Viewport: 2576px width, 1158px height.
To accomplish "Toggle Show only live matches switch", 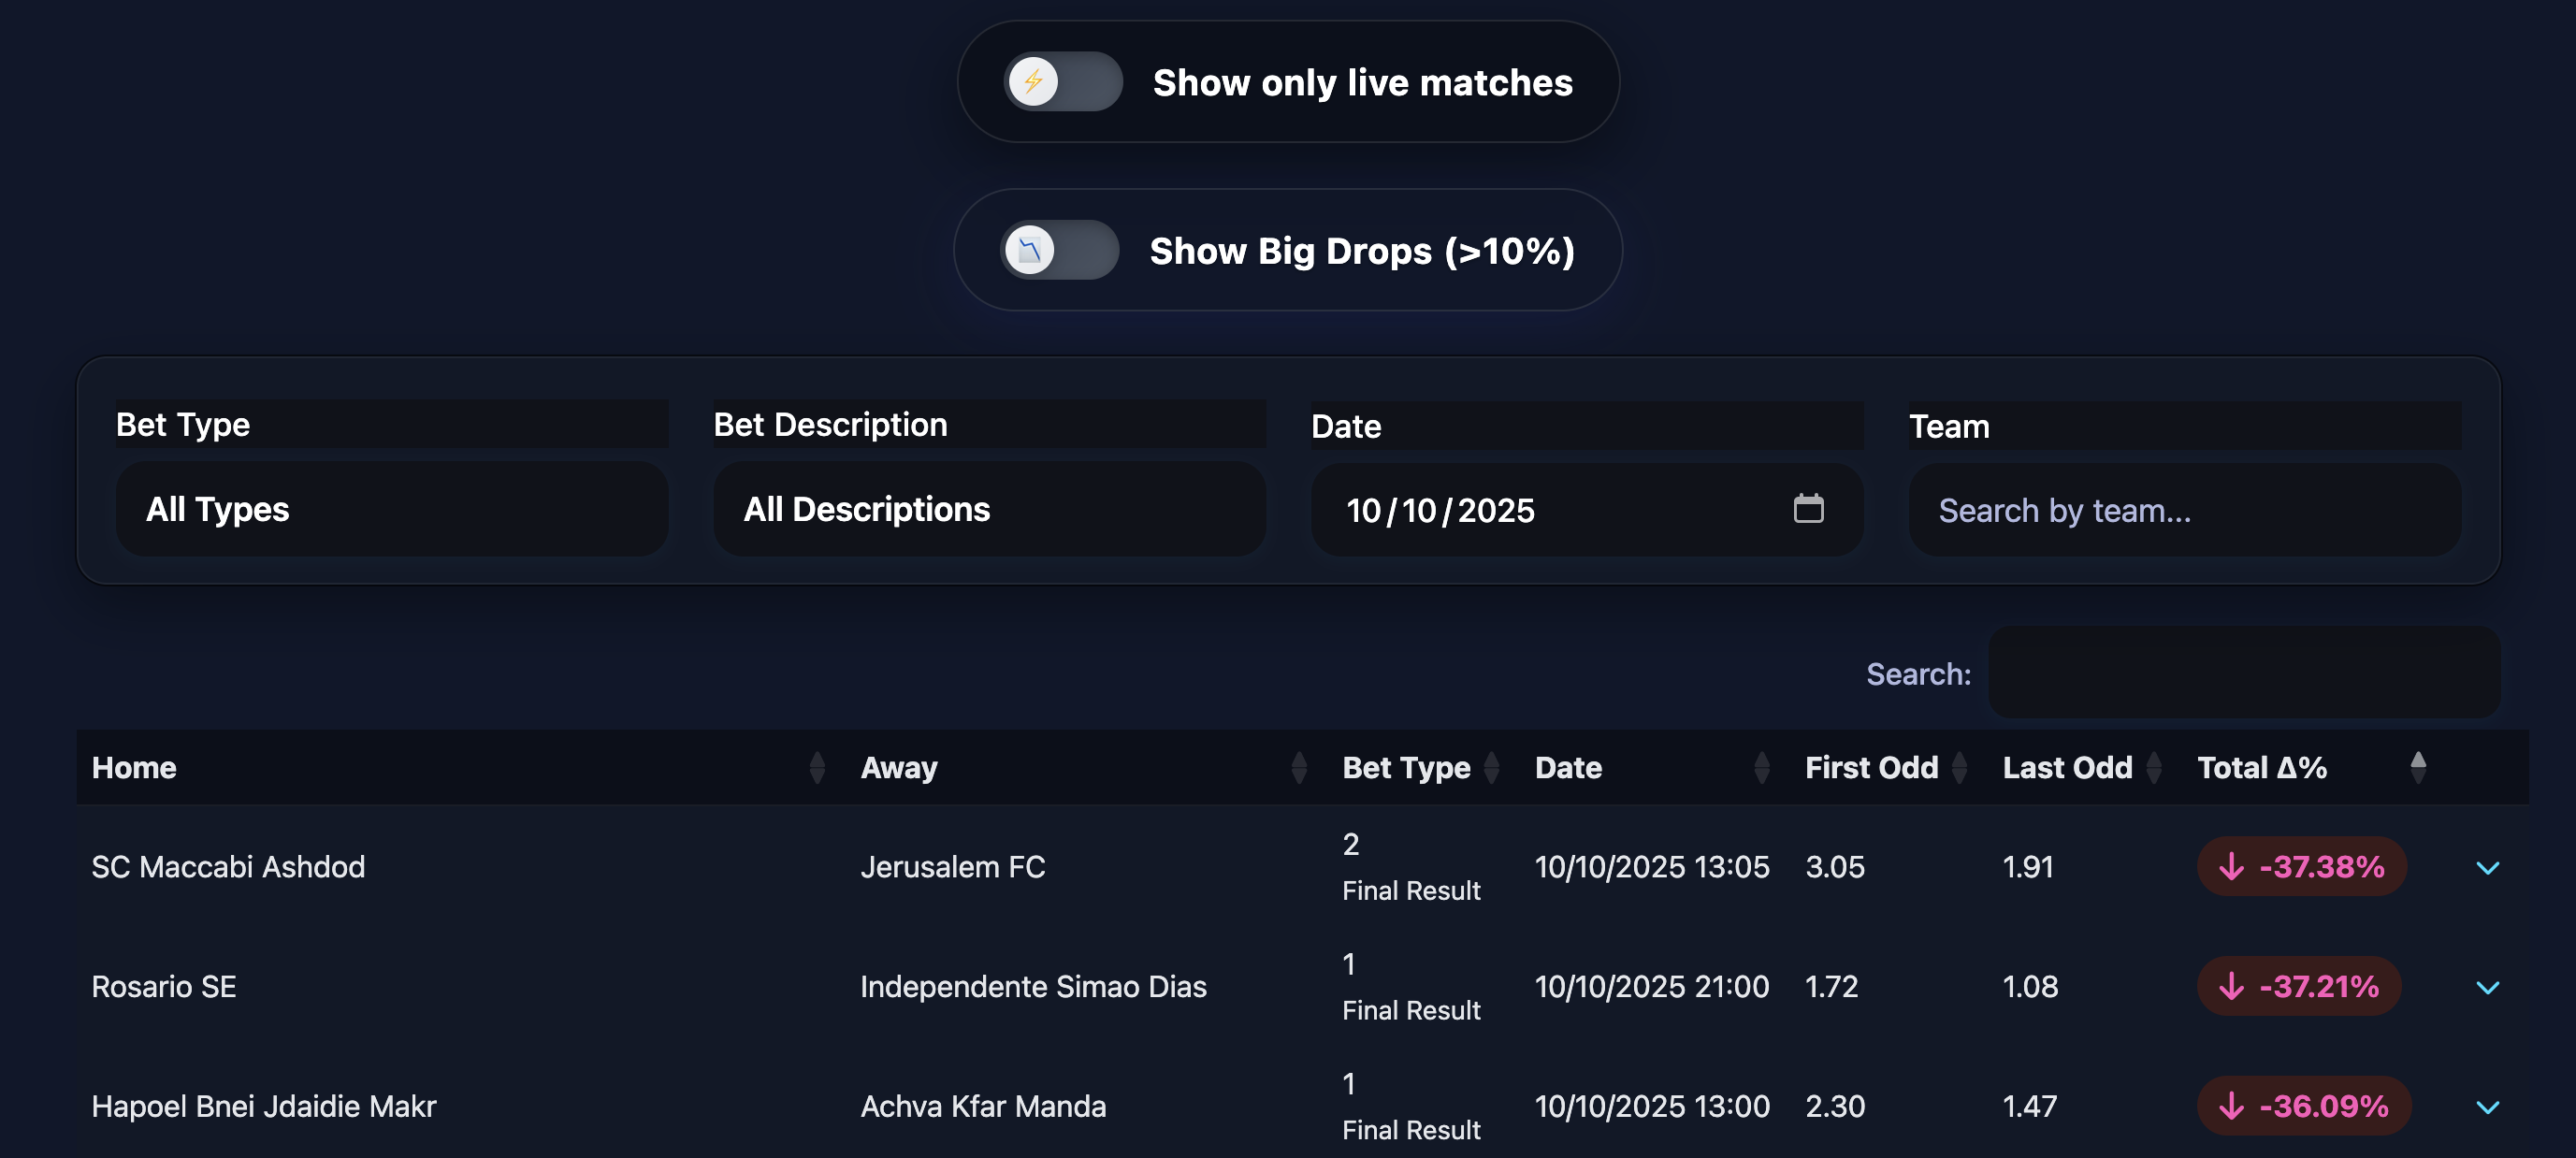I will click(x=1062, y=82).
